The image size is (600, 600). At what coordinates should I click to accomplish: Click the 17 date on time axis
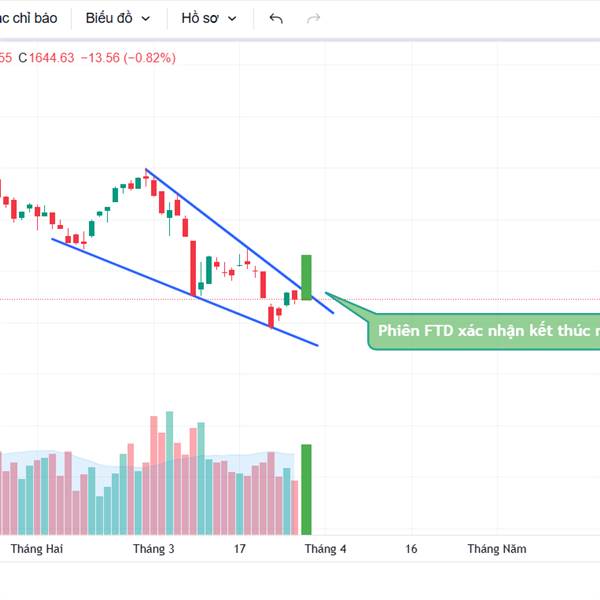tap(240, 549)
